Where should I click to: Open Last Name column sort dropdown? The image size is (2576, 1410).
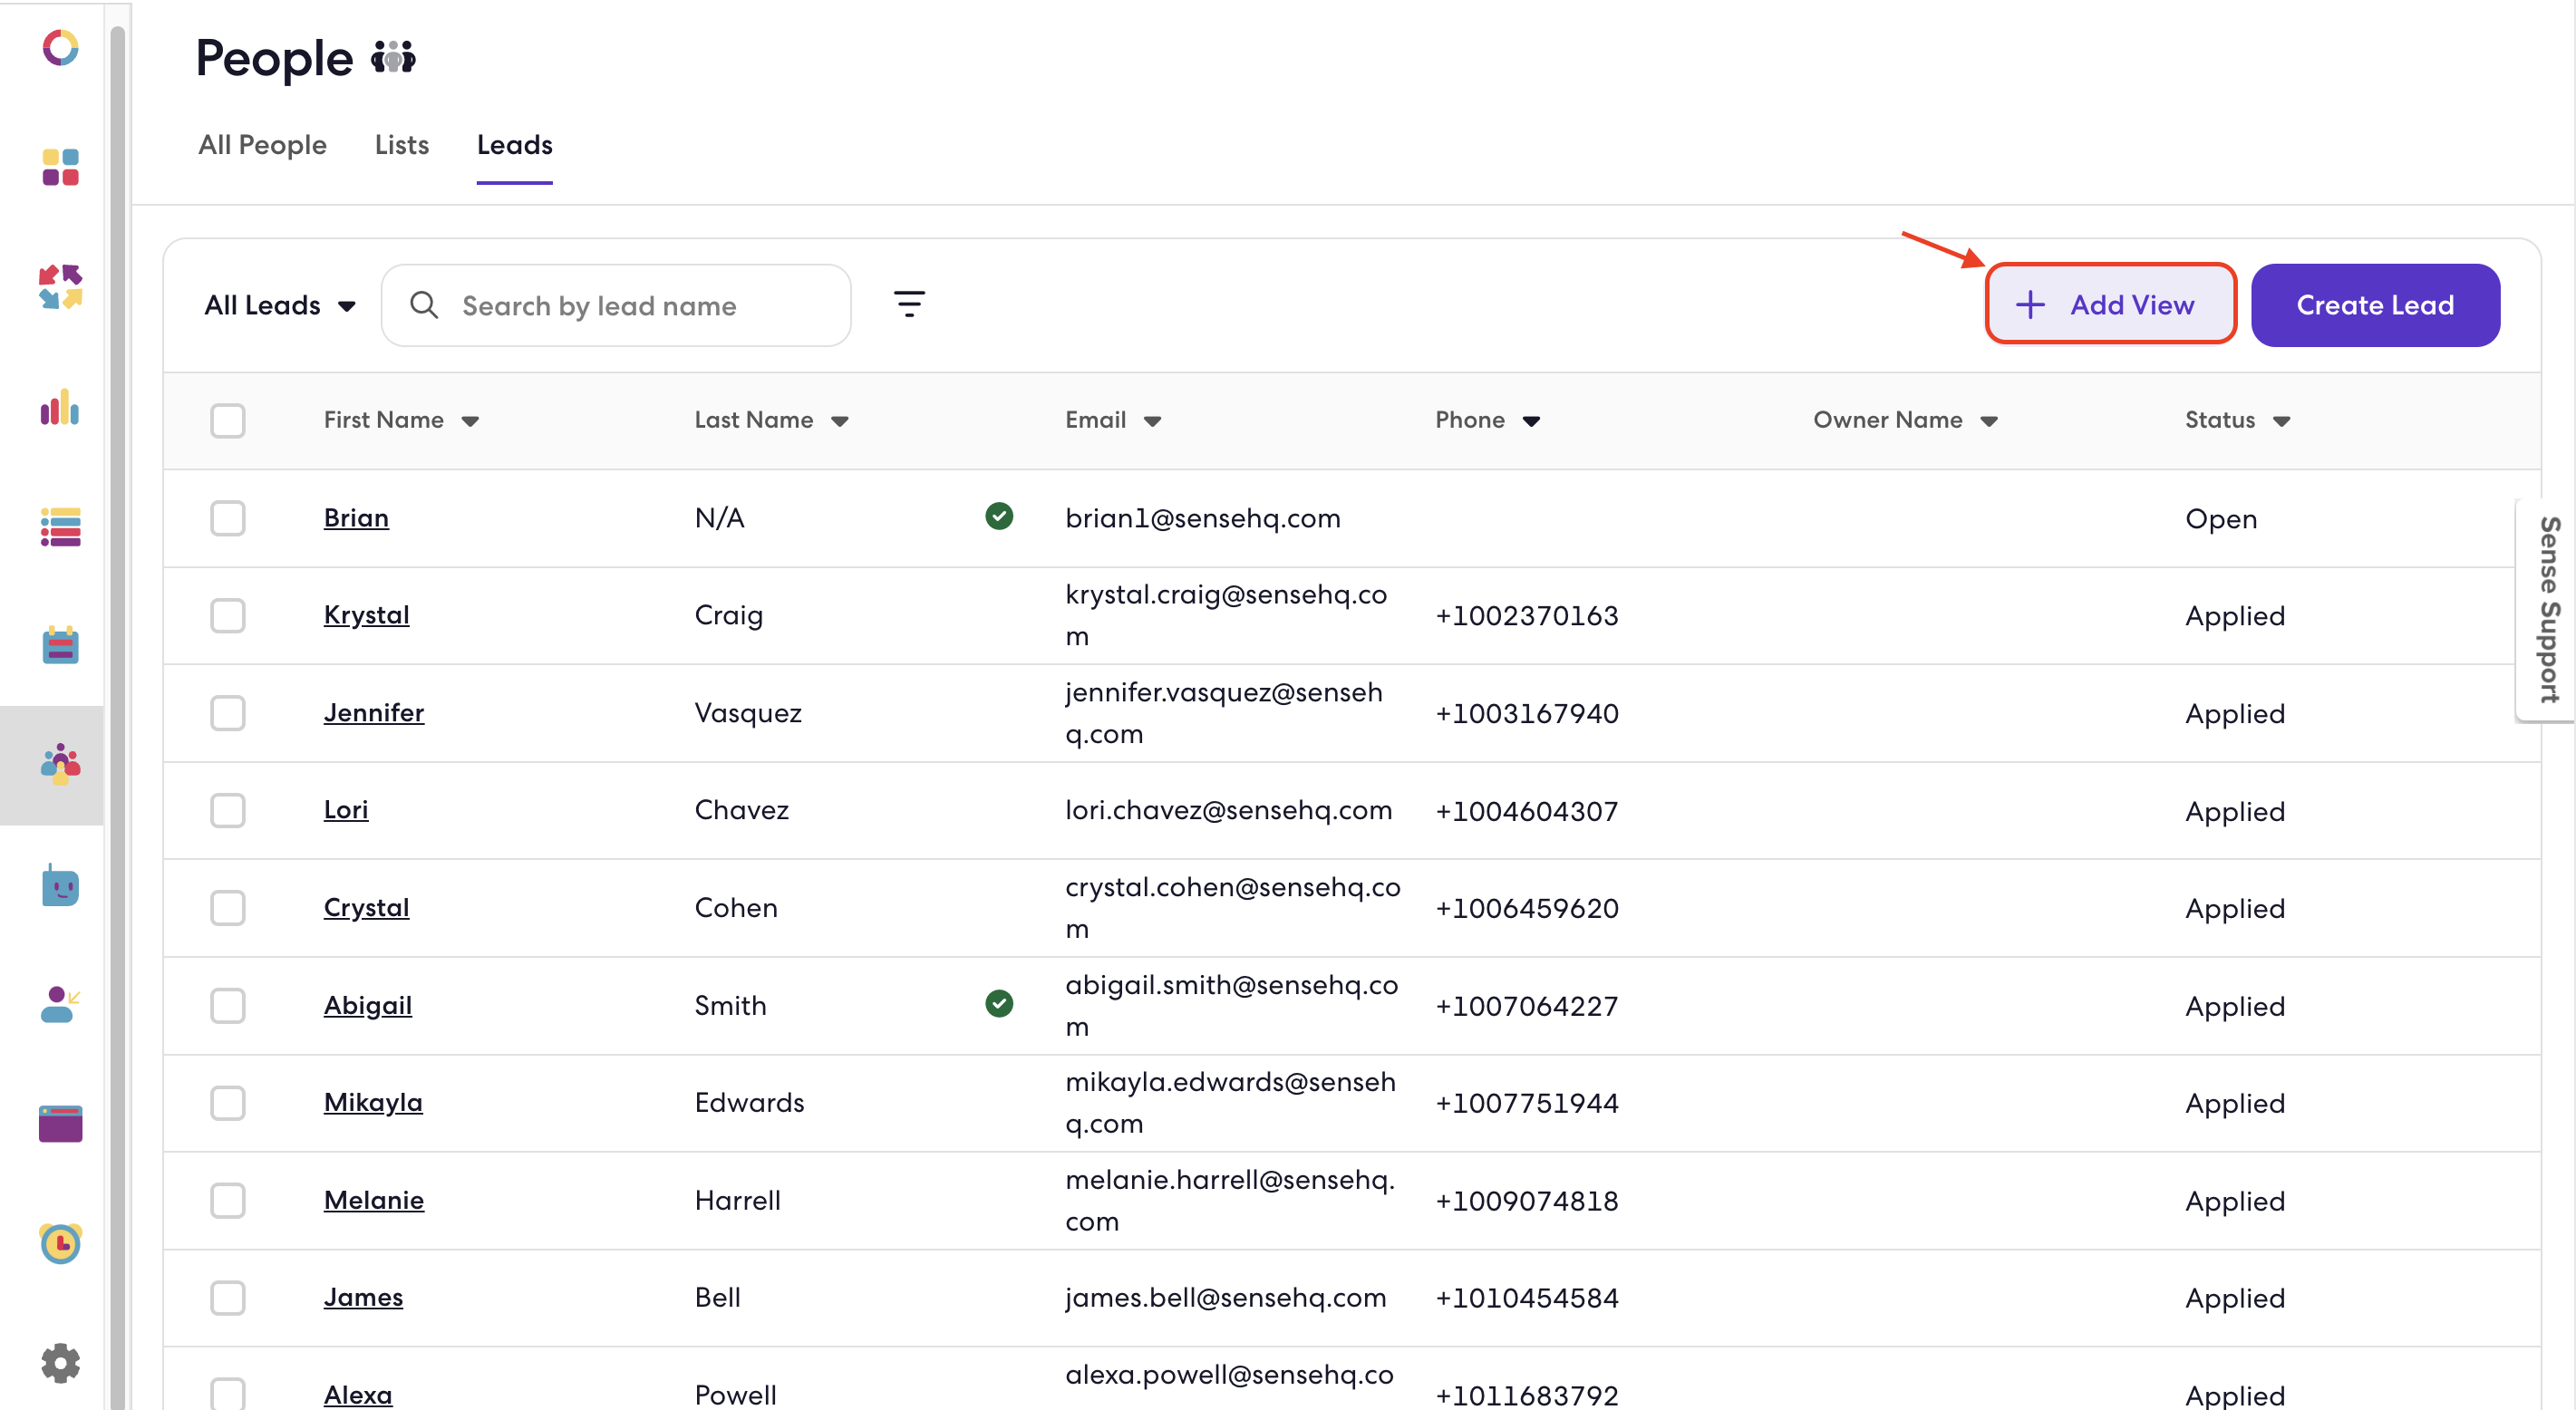pos(840,421)
